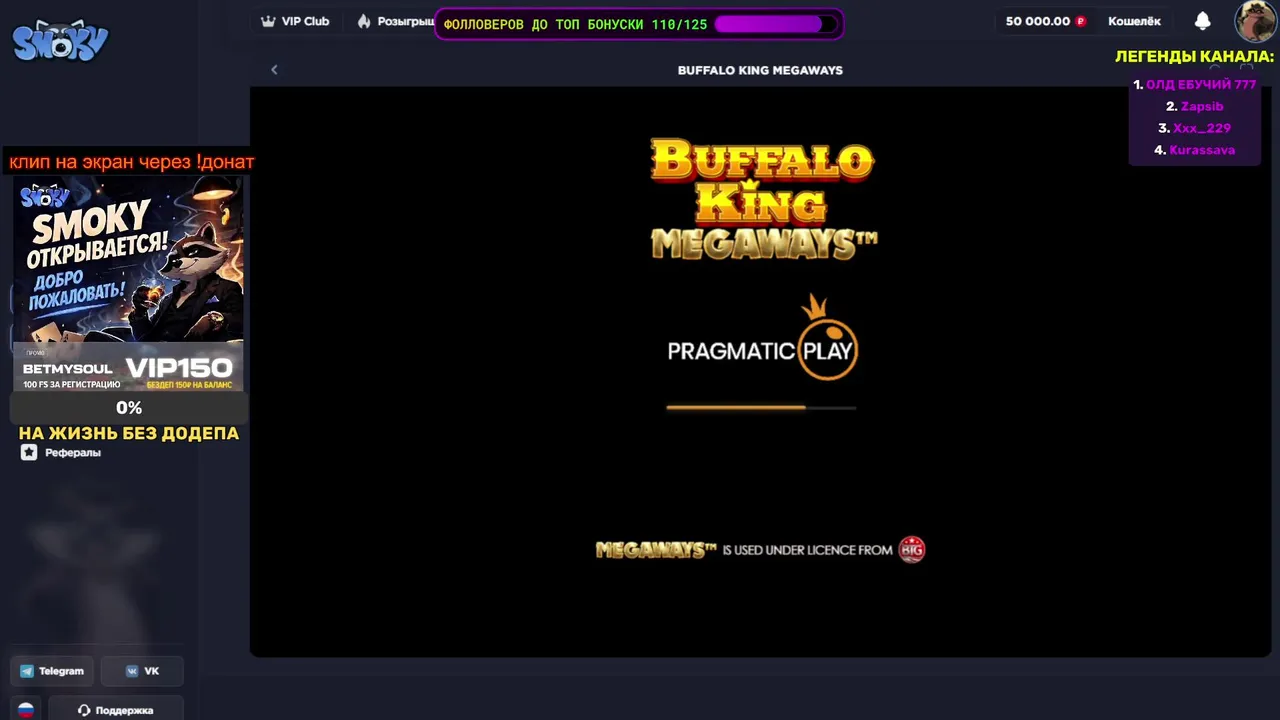This screenshot has height=720, width=1280.
Task: Open the Розыгрыш section
Action: [396, 21]
